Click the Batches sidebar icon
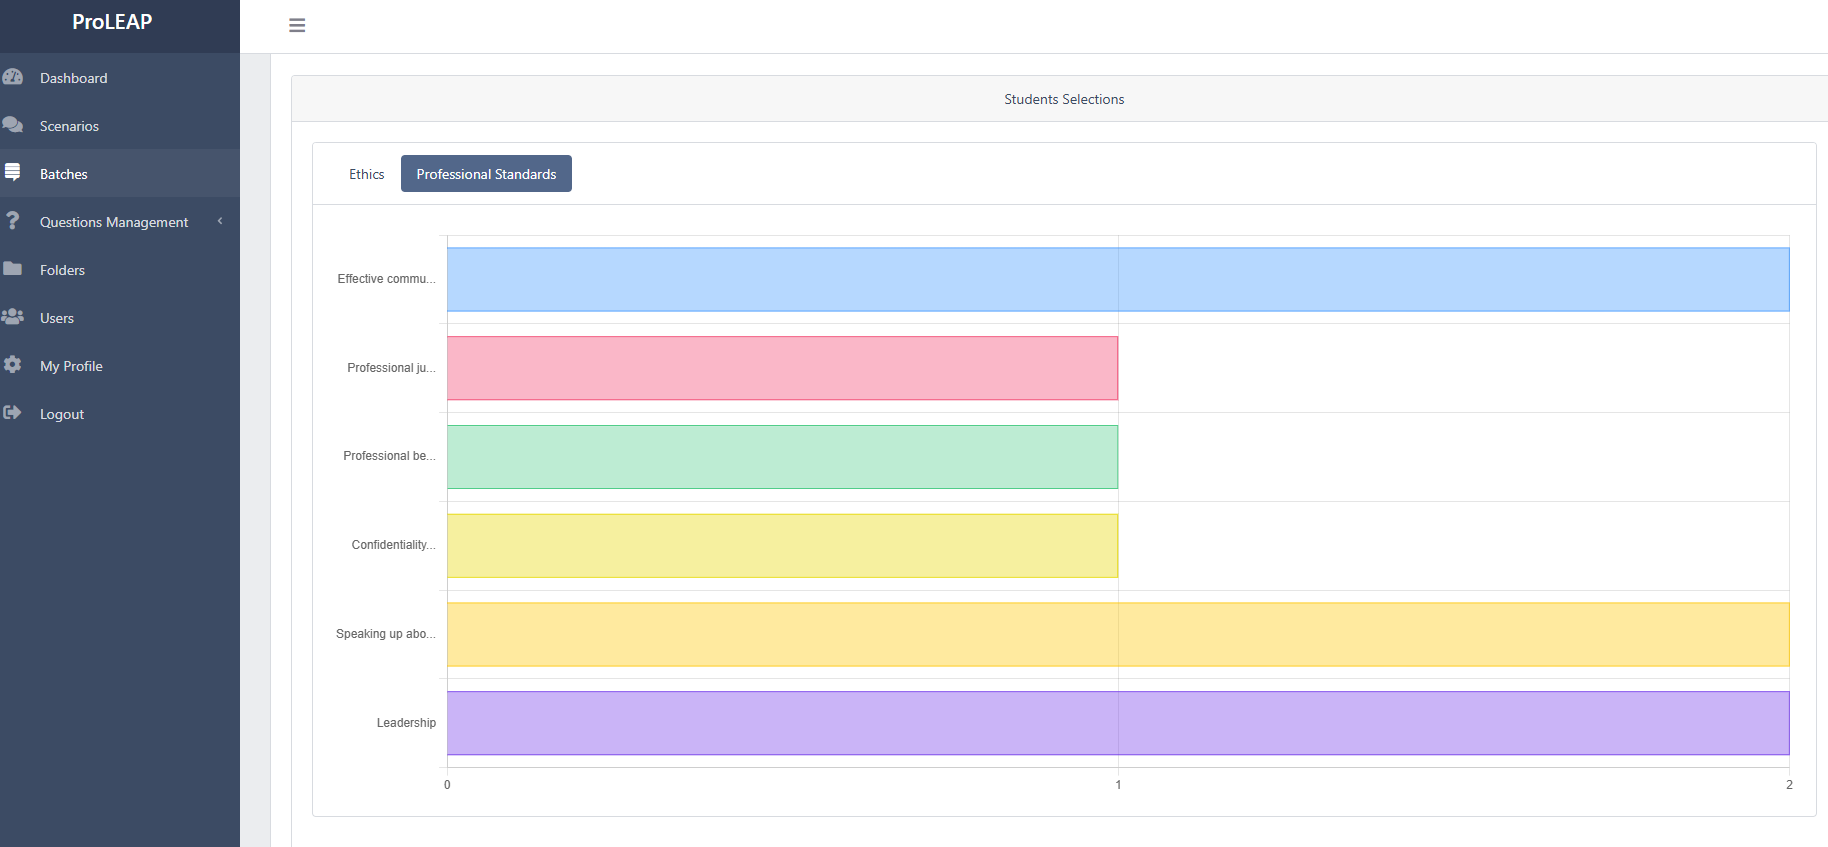The image size is (1828, 847). (x=13, y=173)
